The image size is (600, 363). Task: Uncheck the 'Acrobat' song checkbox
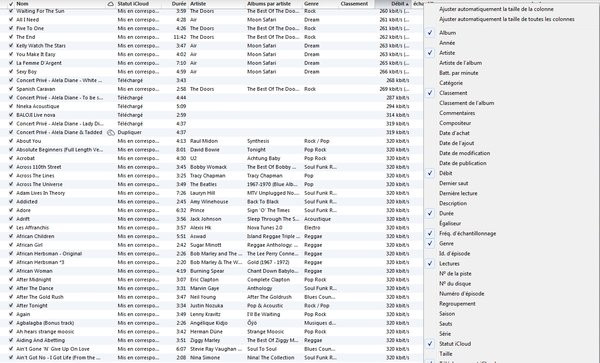coord(11,158)
